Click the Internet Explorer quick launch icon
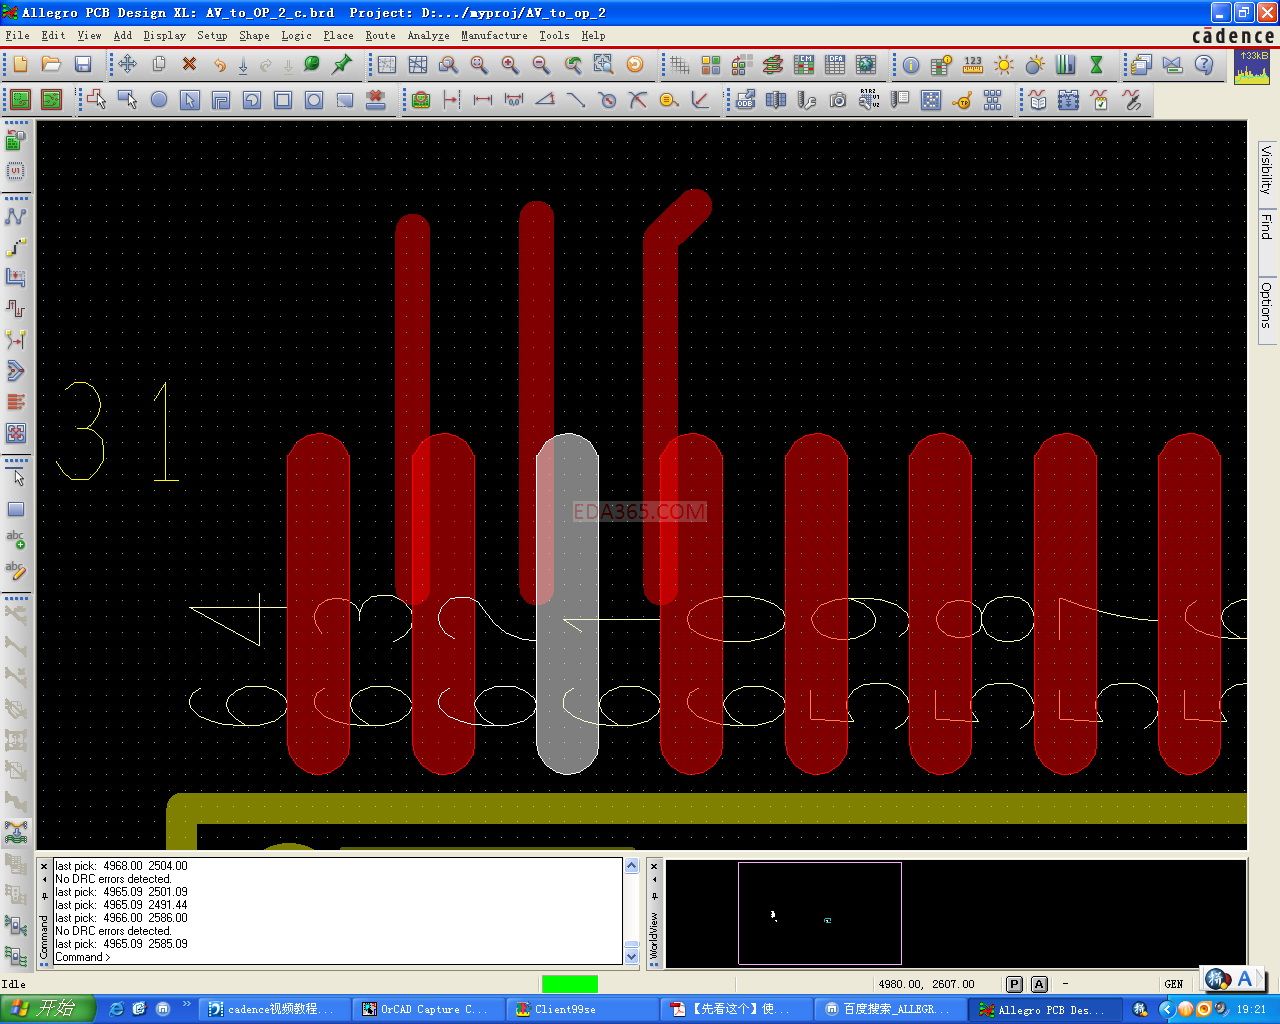 coord(116,1009)
